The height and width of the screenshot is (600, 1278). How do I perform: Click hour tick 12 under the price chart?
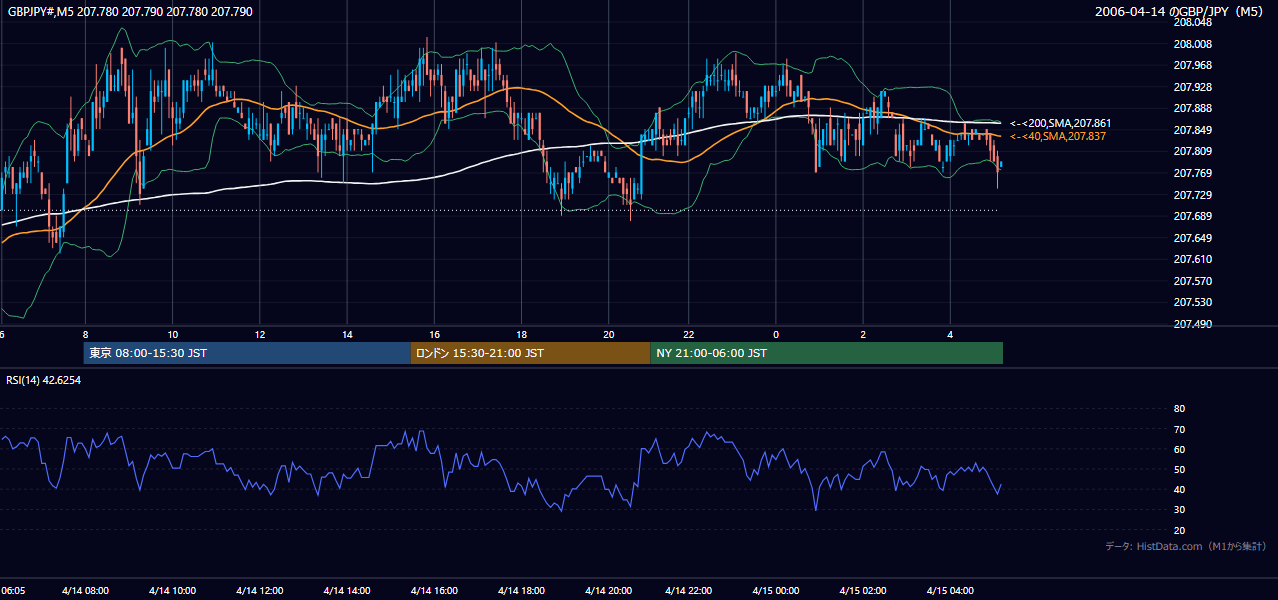tap(260, 334)
